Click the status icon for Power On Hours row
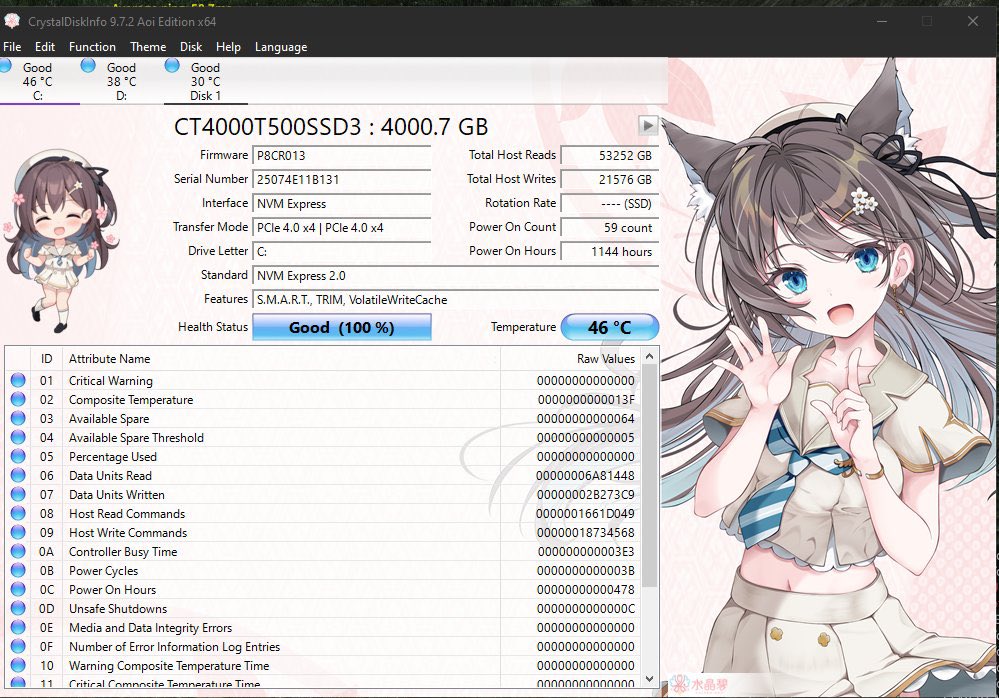Screen dimensions: 999x698 [18, 589]
